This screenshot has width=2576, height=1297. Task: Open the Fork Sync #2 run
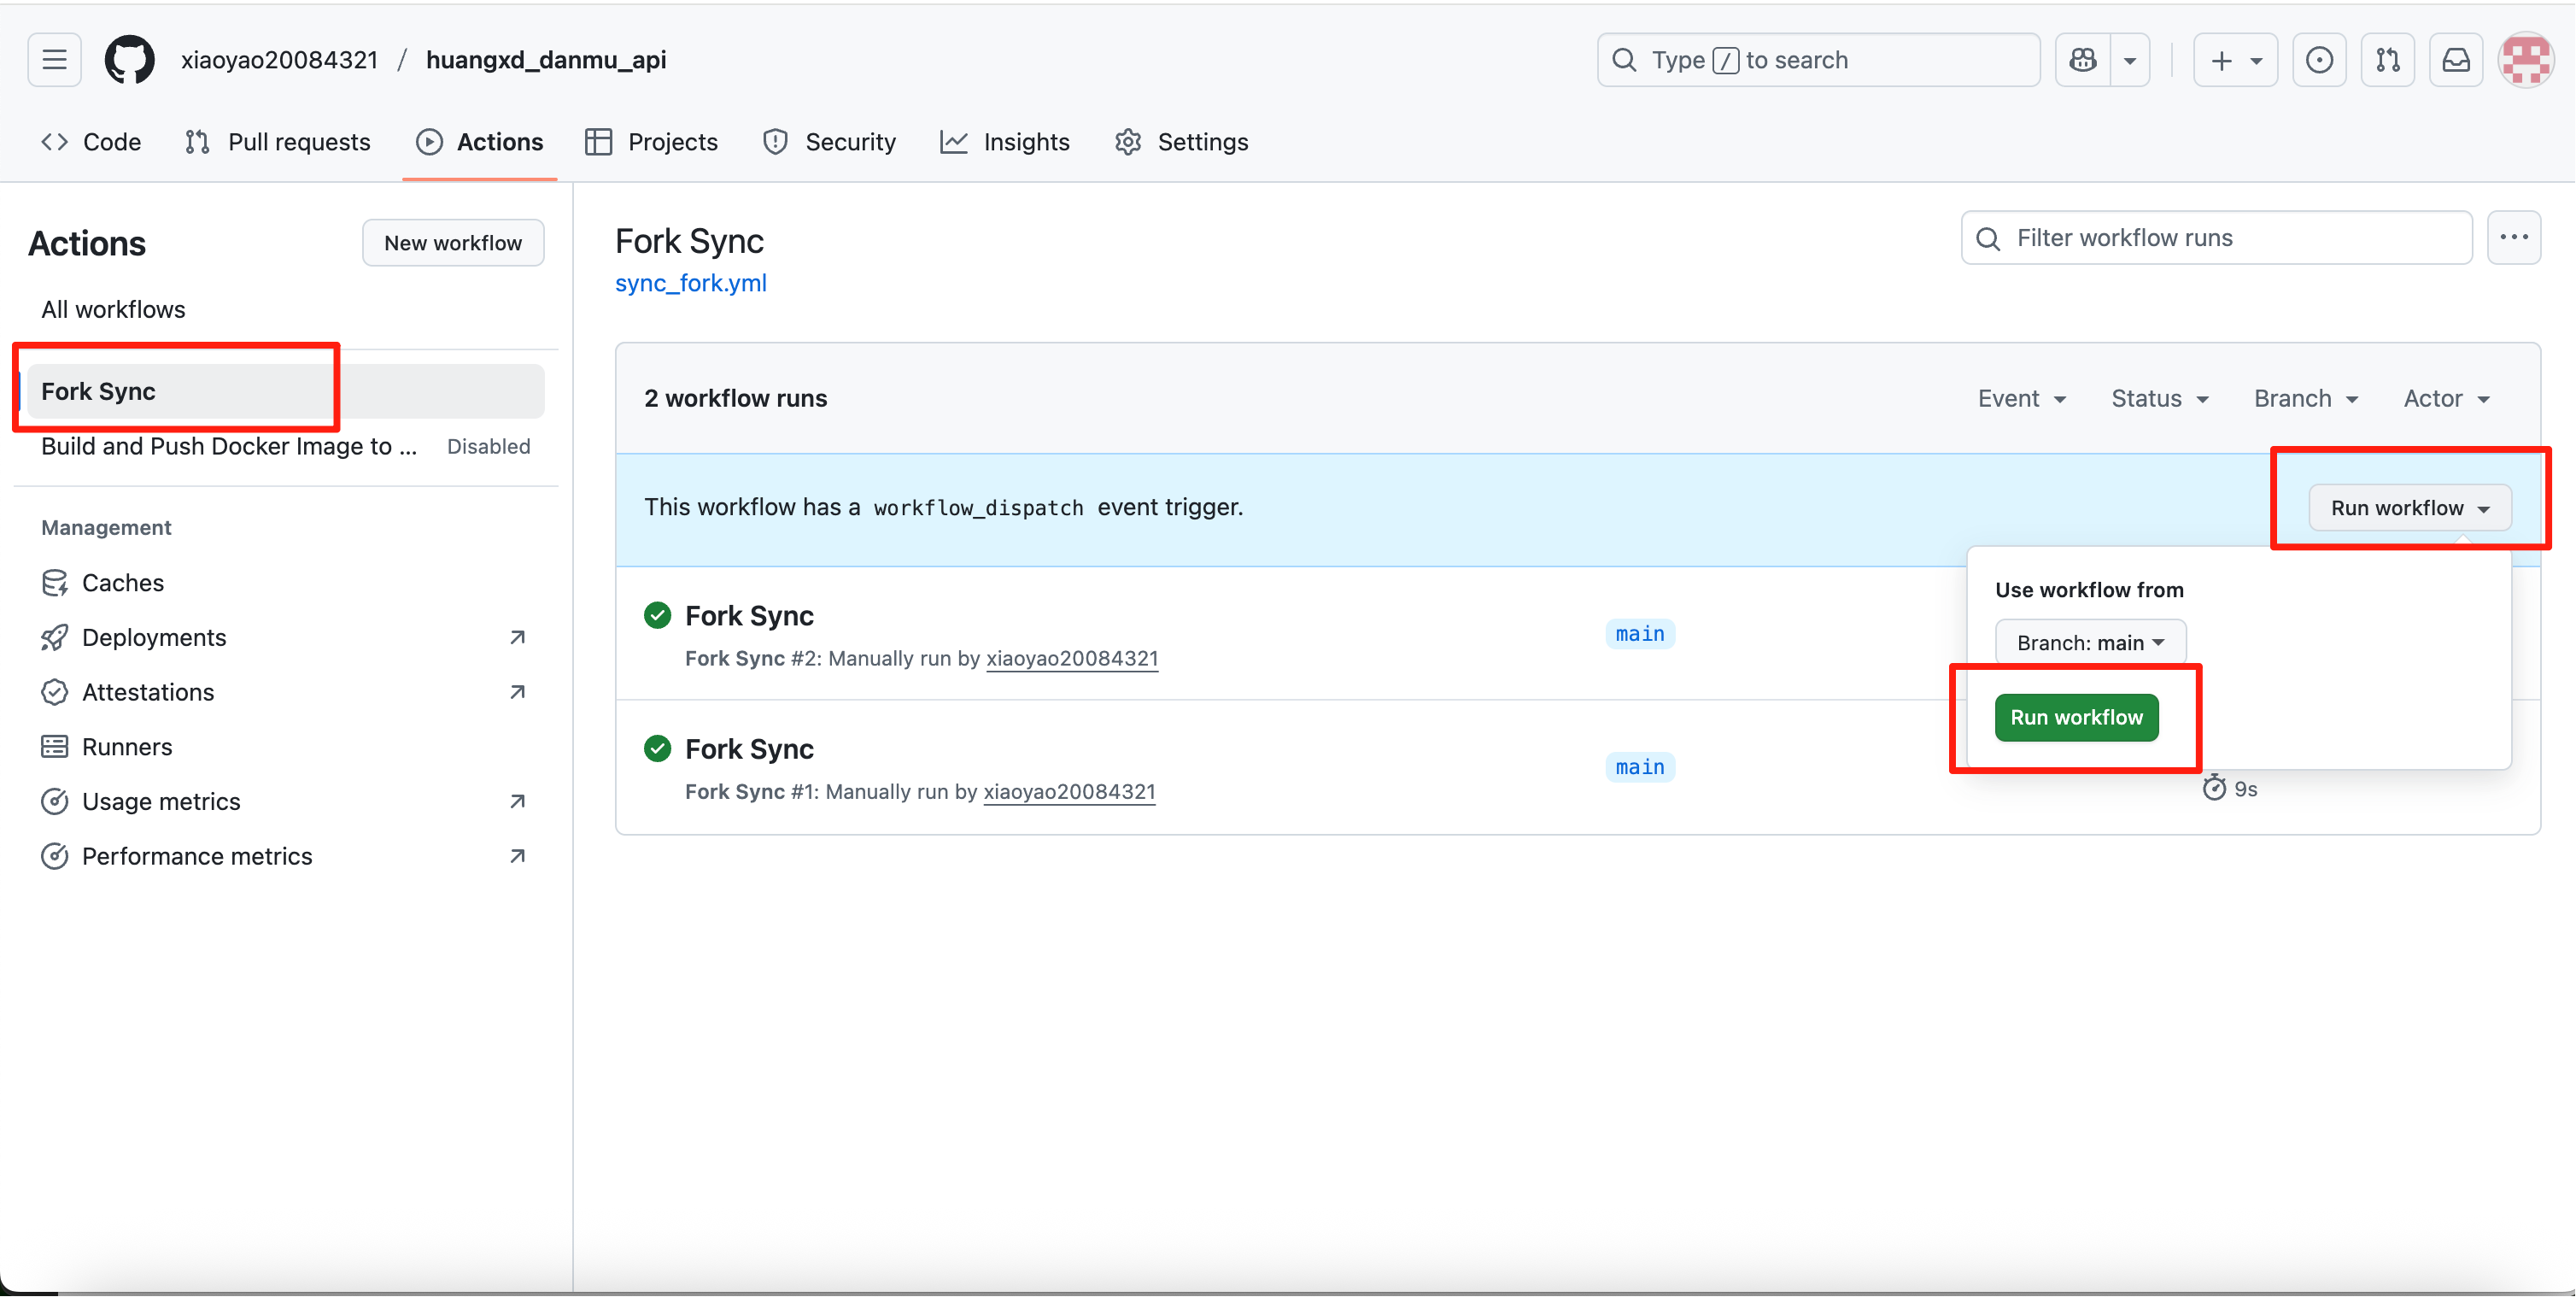coord(749,615)
